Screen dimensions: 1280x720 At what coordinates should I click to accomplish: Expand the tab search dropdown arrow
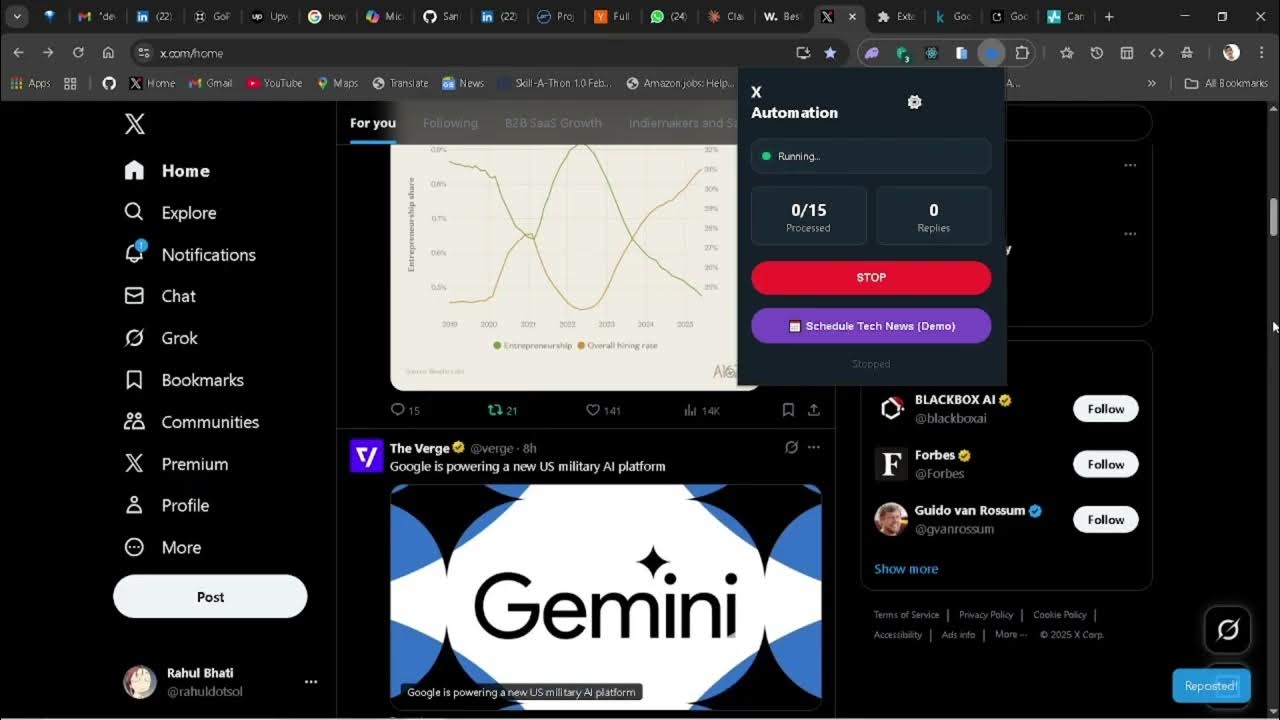click(17, 17)
